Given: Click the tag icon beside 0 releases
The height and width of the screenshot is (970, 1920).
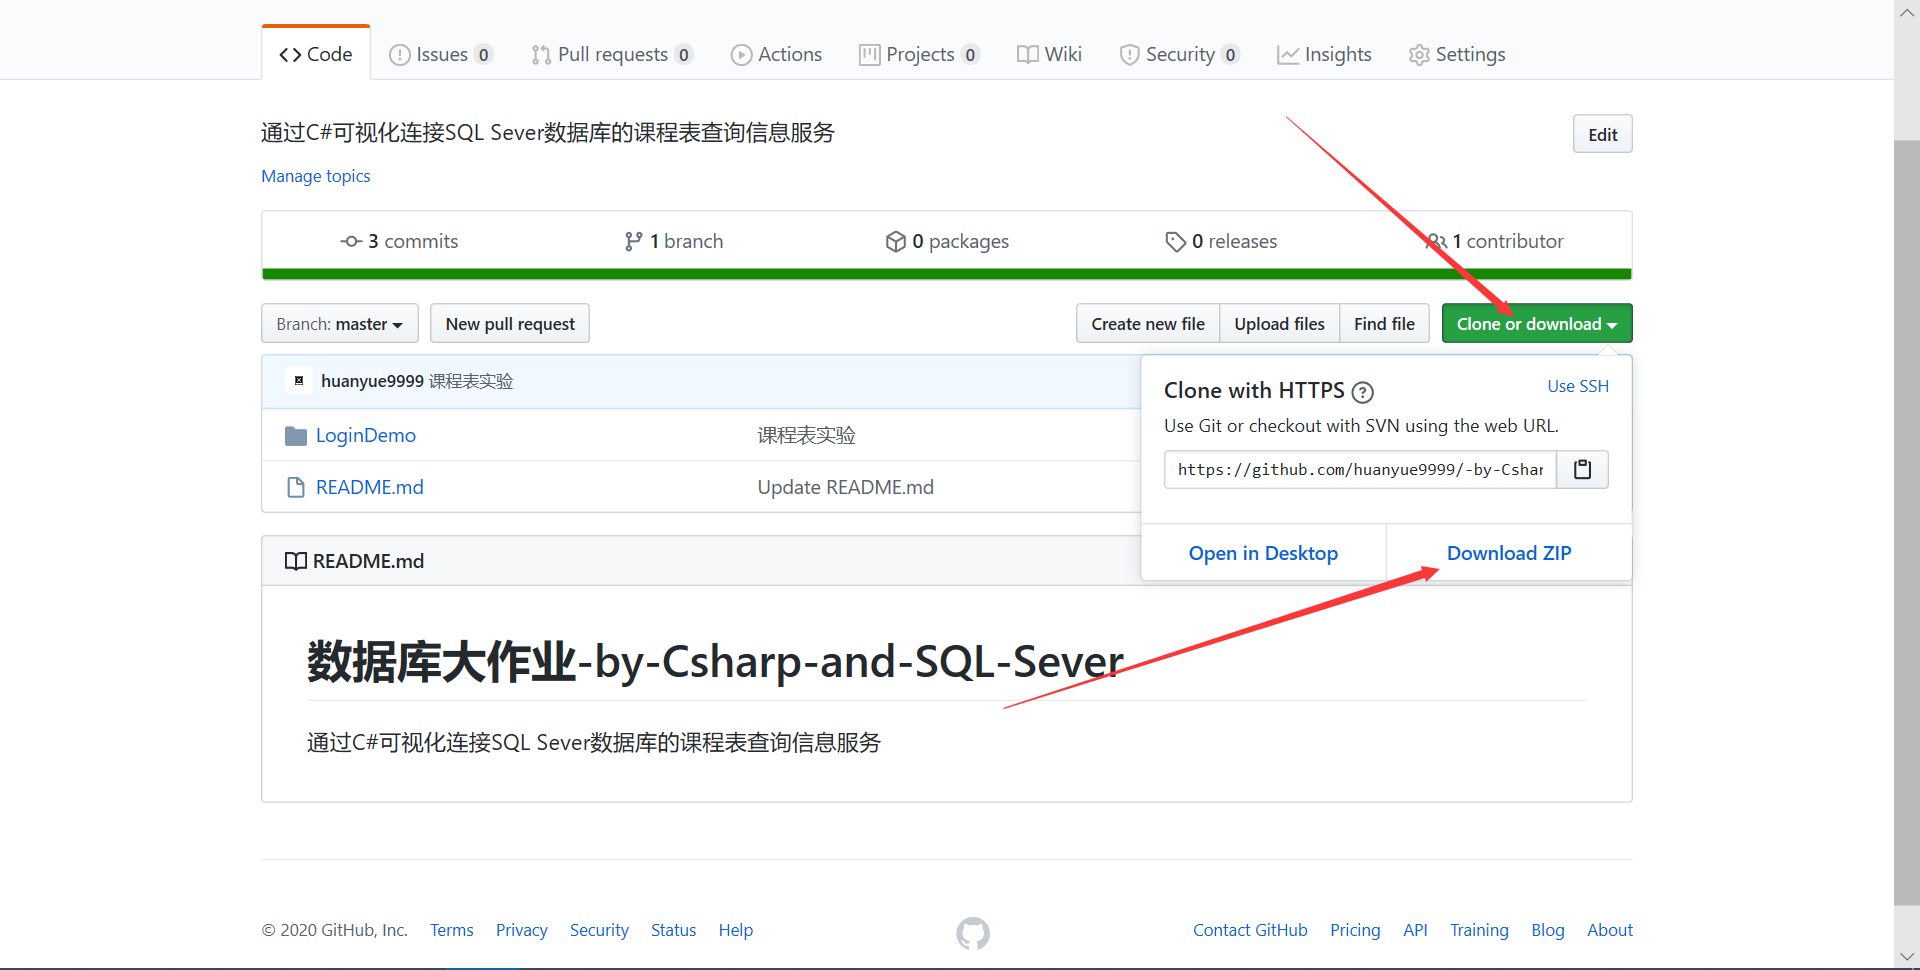Looking at the screenshot, I should [x=1174, y=241].
